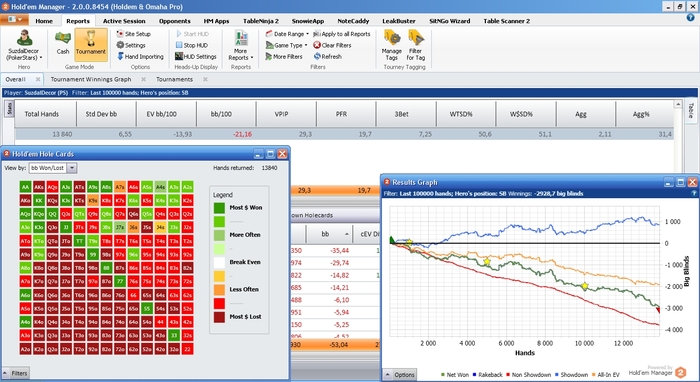Open TableNinja 2 tab
This screenshot has width=700, height=382.
pyautogui.click(x=261, y=21)
